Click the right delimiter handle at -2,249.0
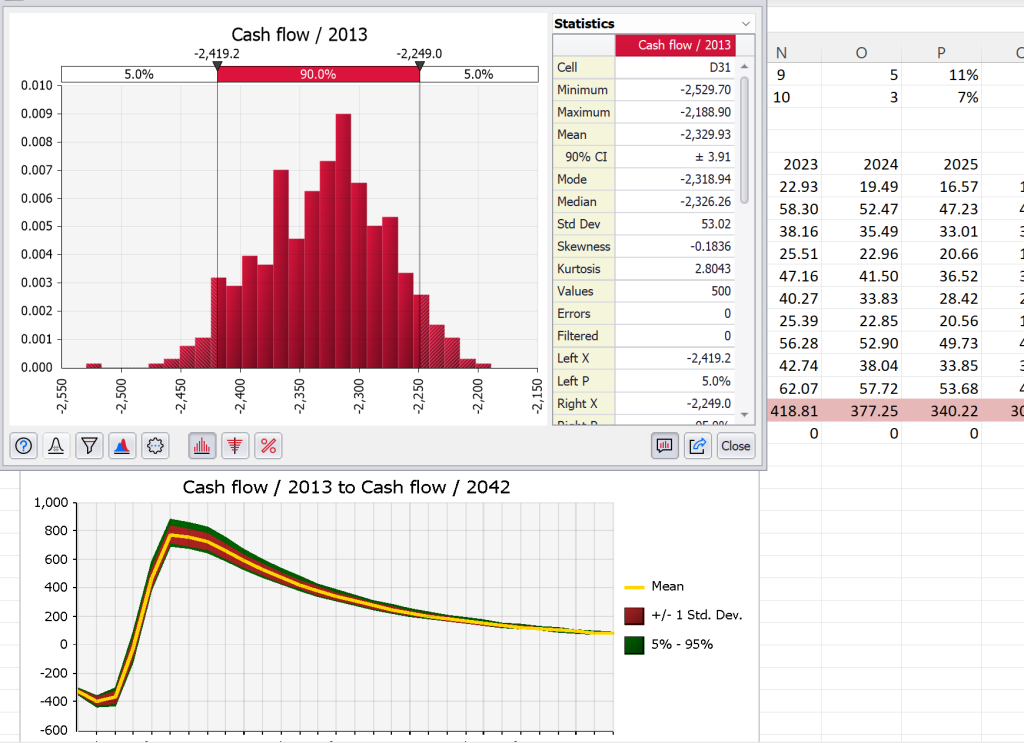The image size is (1024, 743). pos(419,66)
